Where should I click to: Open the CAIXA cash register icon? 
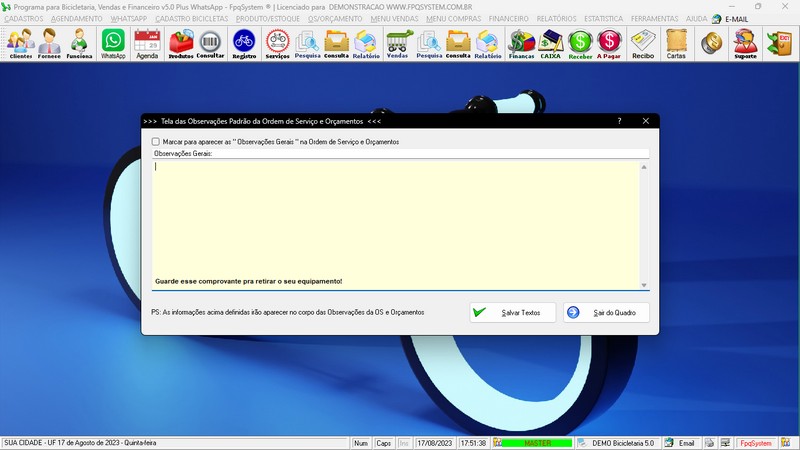550,43
